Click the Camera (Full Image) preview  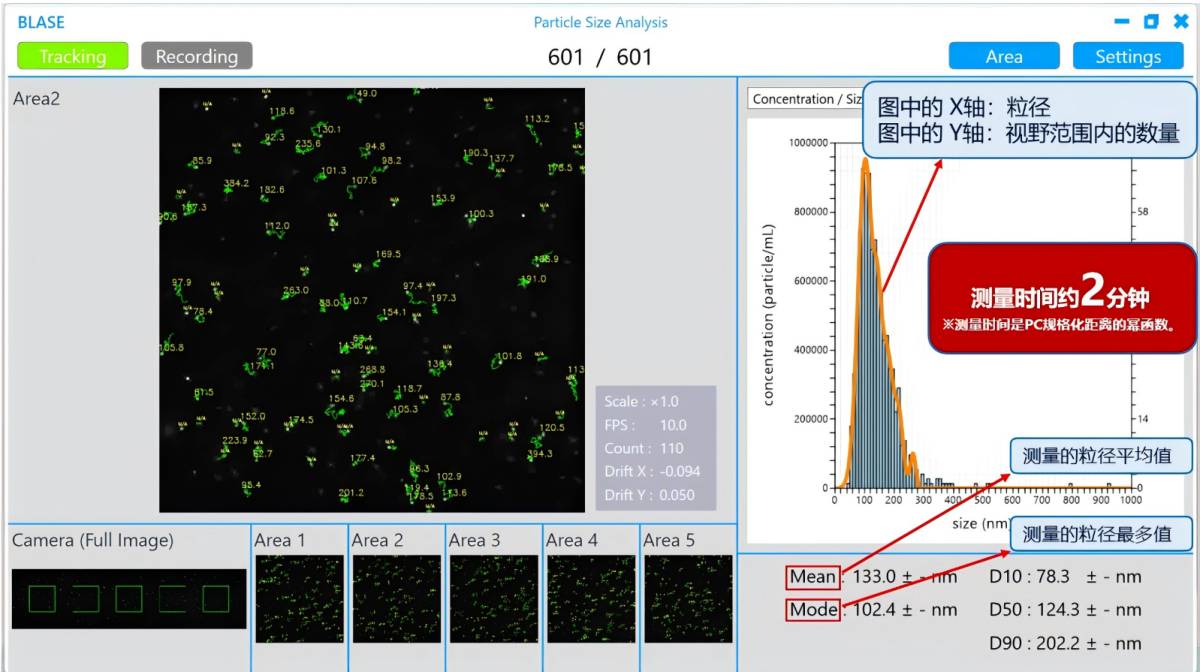(129, 599)
